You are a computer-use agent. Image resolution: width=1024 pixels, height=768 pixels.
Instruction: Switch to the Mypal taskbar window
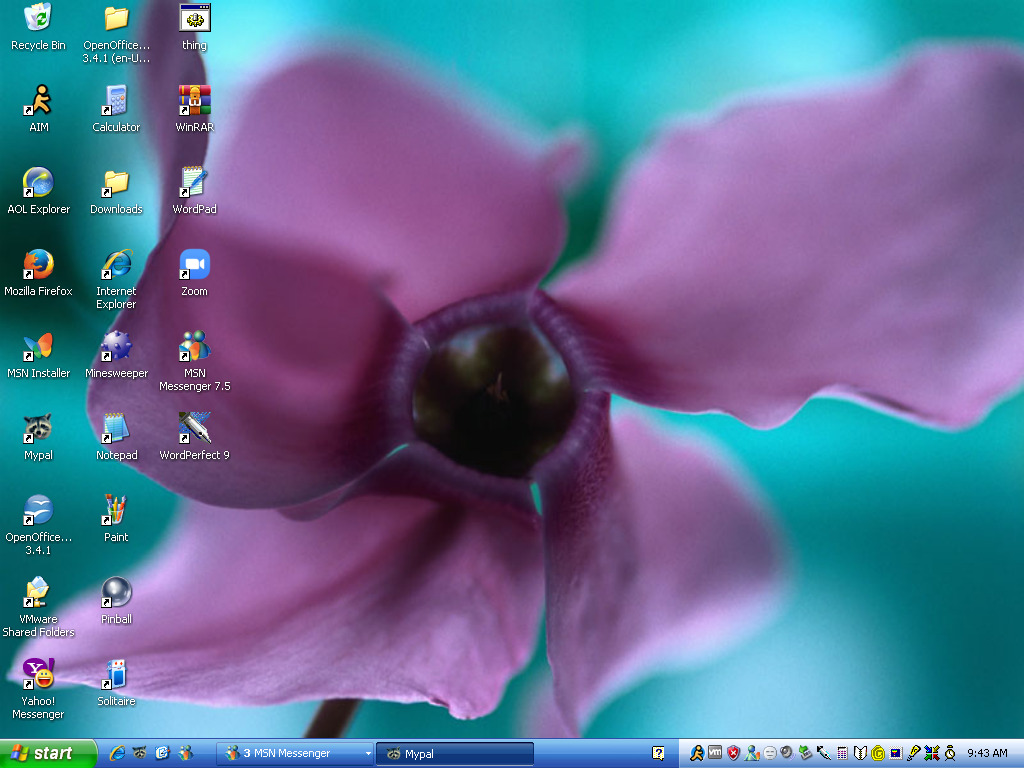tap(455, 754)
